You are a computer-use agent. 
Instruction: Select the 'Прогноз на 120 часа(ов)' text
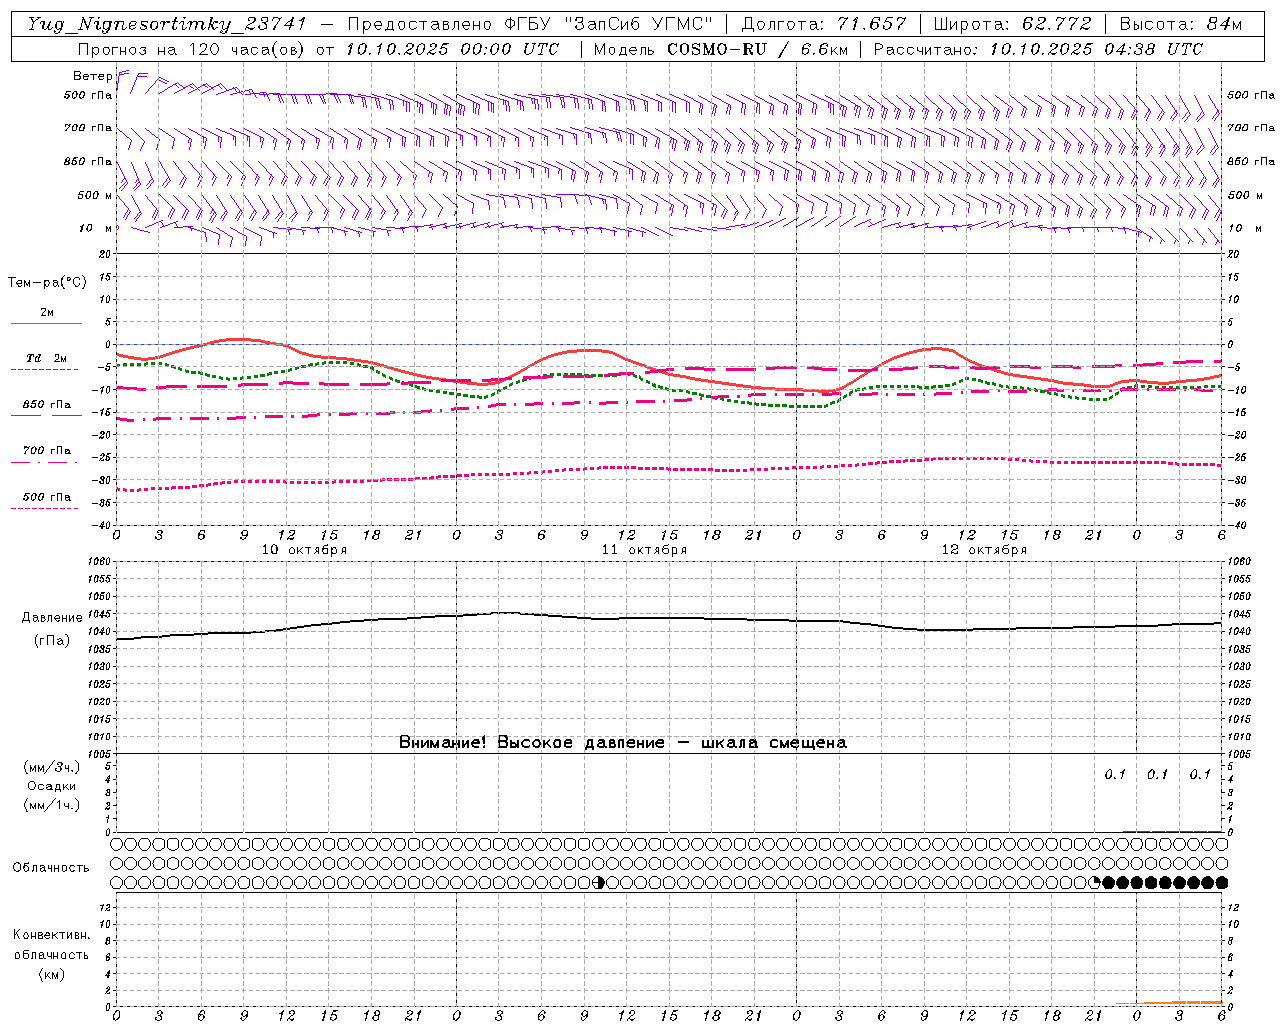193,49
